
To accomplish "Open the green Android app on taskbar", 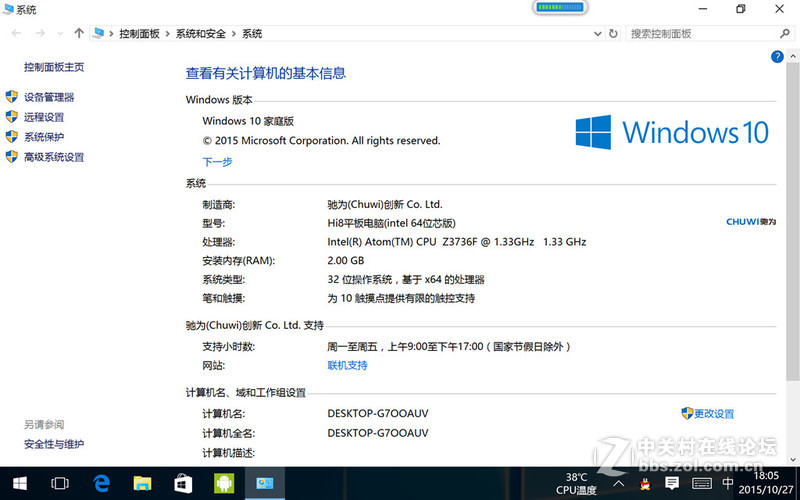I will tap(224, 483).
